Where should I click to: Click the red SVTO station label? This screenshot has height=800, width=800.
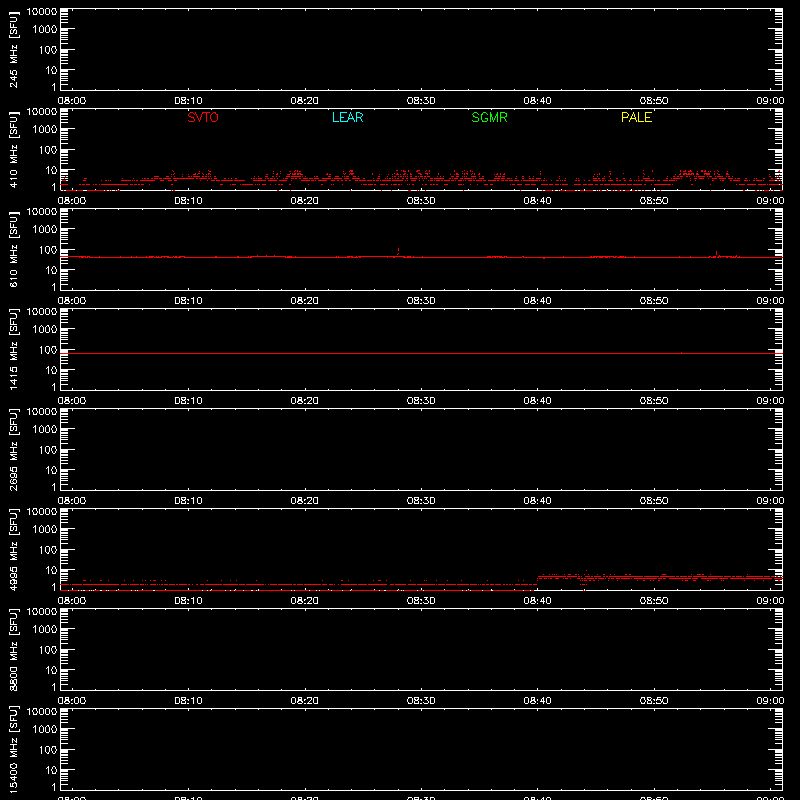[x=203, y=117]
